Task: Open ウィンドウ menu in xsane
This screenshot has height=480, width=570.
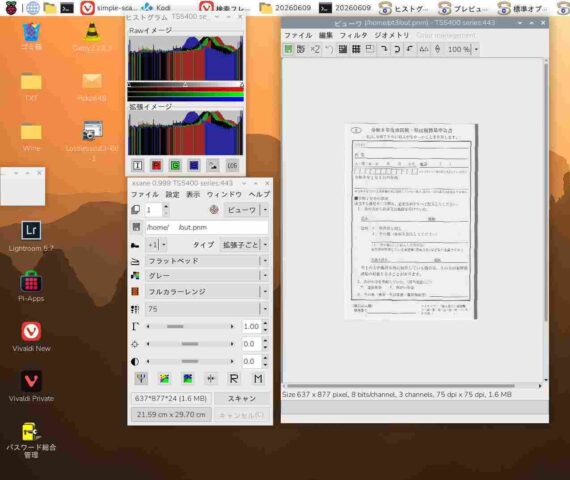Action: [x=224, y=195]
